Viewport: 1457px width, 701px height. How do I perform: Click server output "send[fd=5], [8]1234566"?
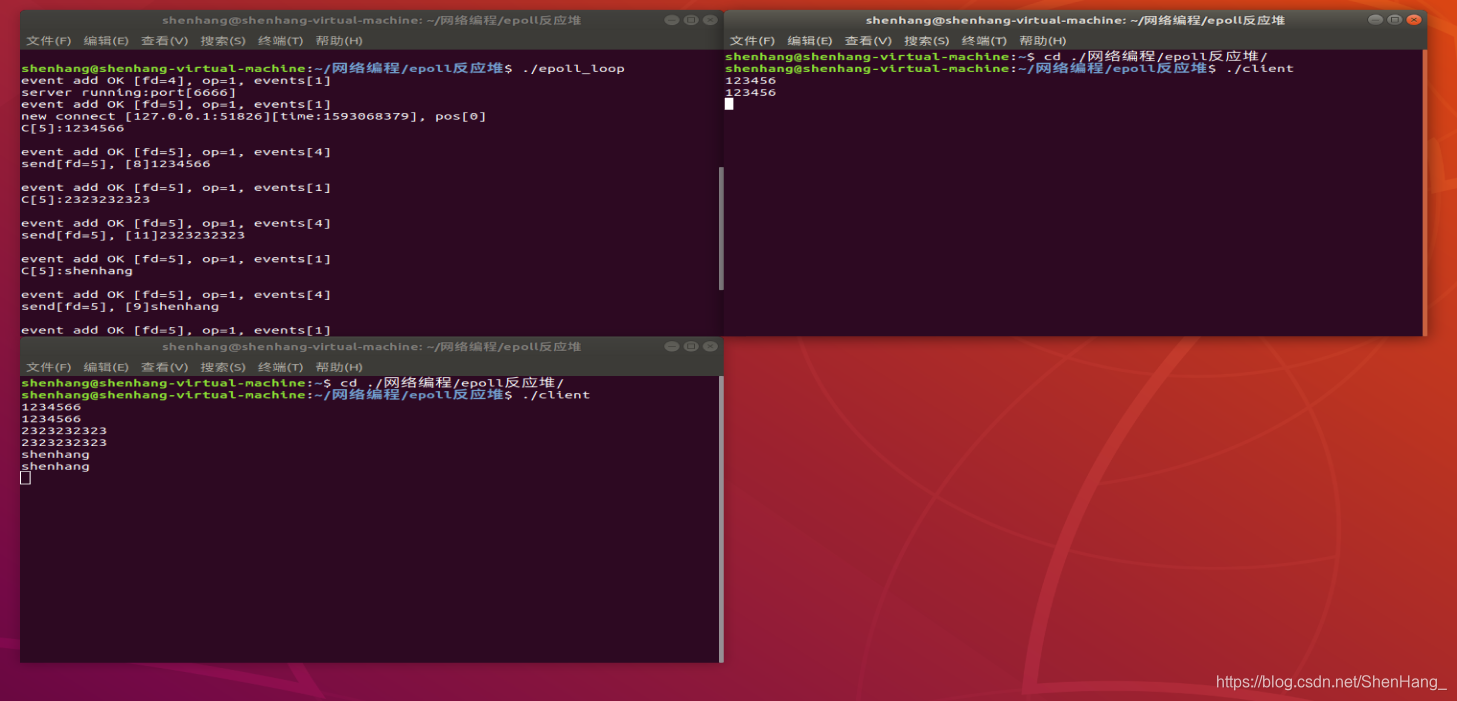pyautogui.click(x=116, y=164)
